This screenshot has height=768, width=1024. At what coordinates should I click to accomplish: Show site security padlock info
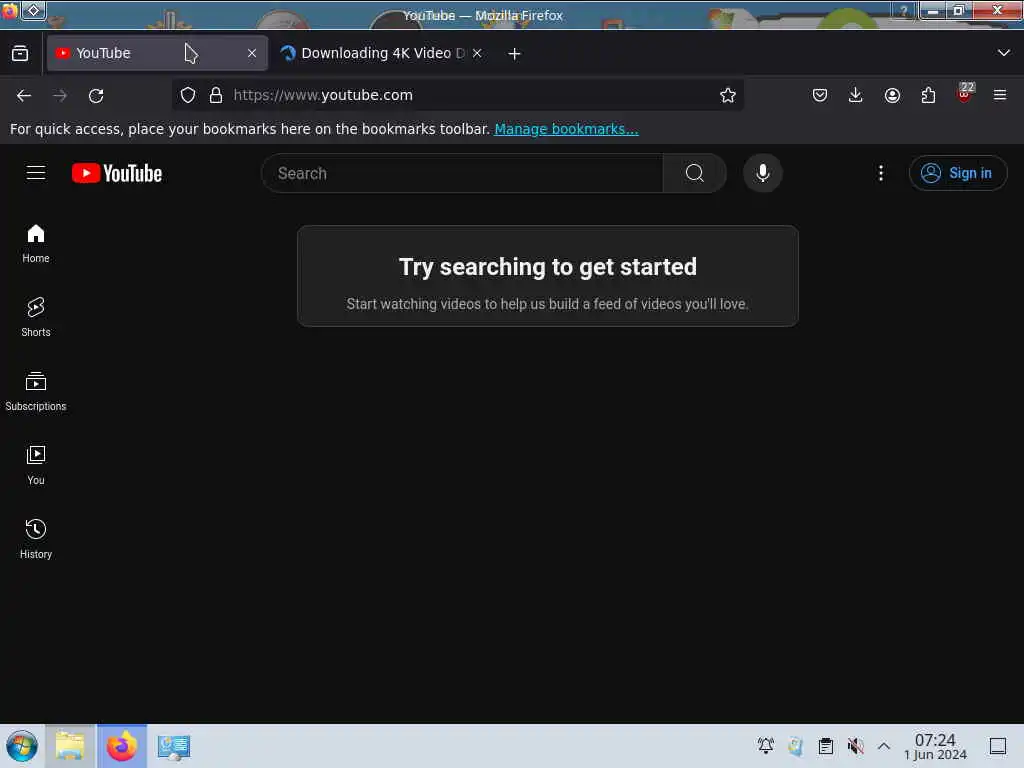click(216, 95)
